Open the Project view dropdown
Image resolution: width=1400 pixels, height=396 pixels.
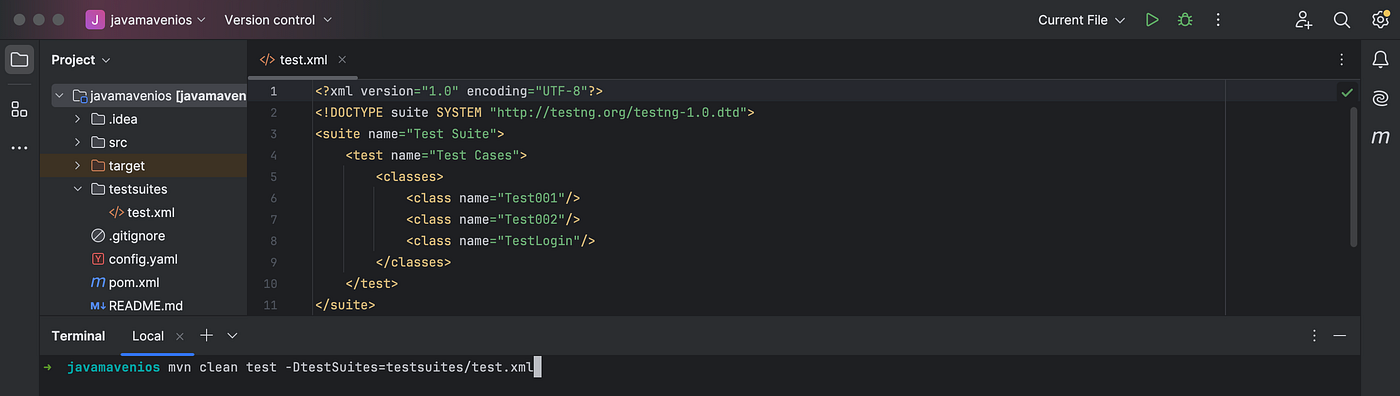[81, 60]
